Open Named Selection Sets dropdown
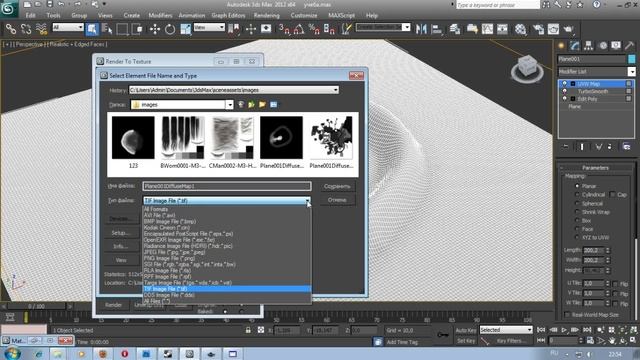Screen dimensions: 640x360 [406, 27]
